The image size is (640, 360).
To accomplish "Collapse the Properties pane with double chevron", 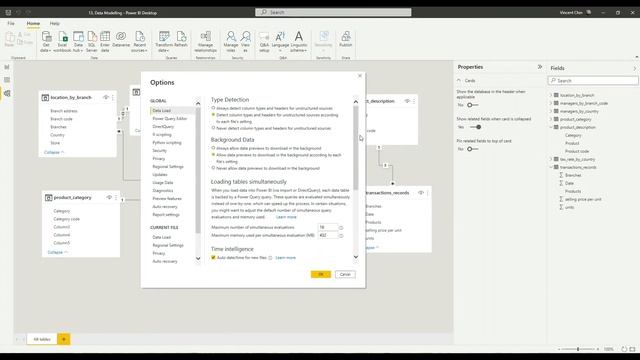I will pyautogui.click(x=540, y=67).
